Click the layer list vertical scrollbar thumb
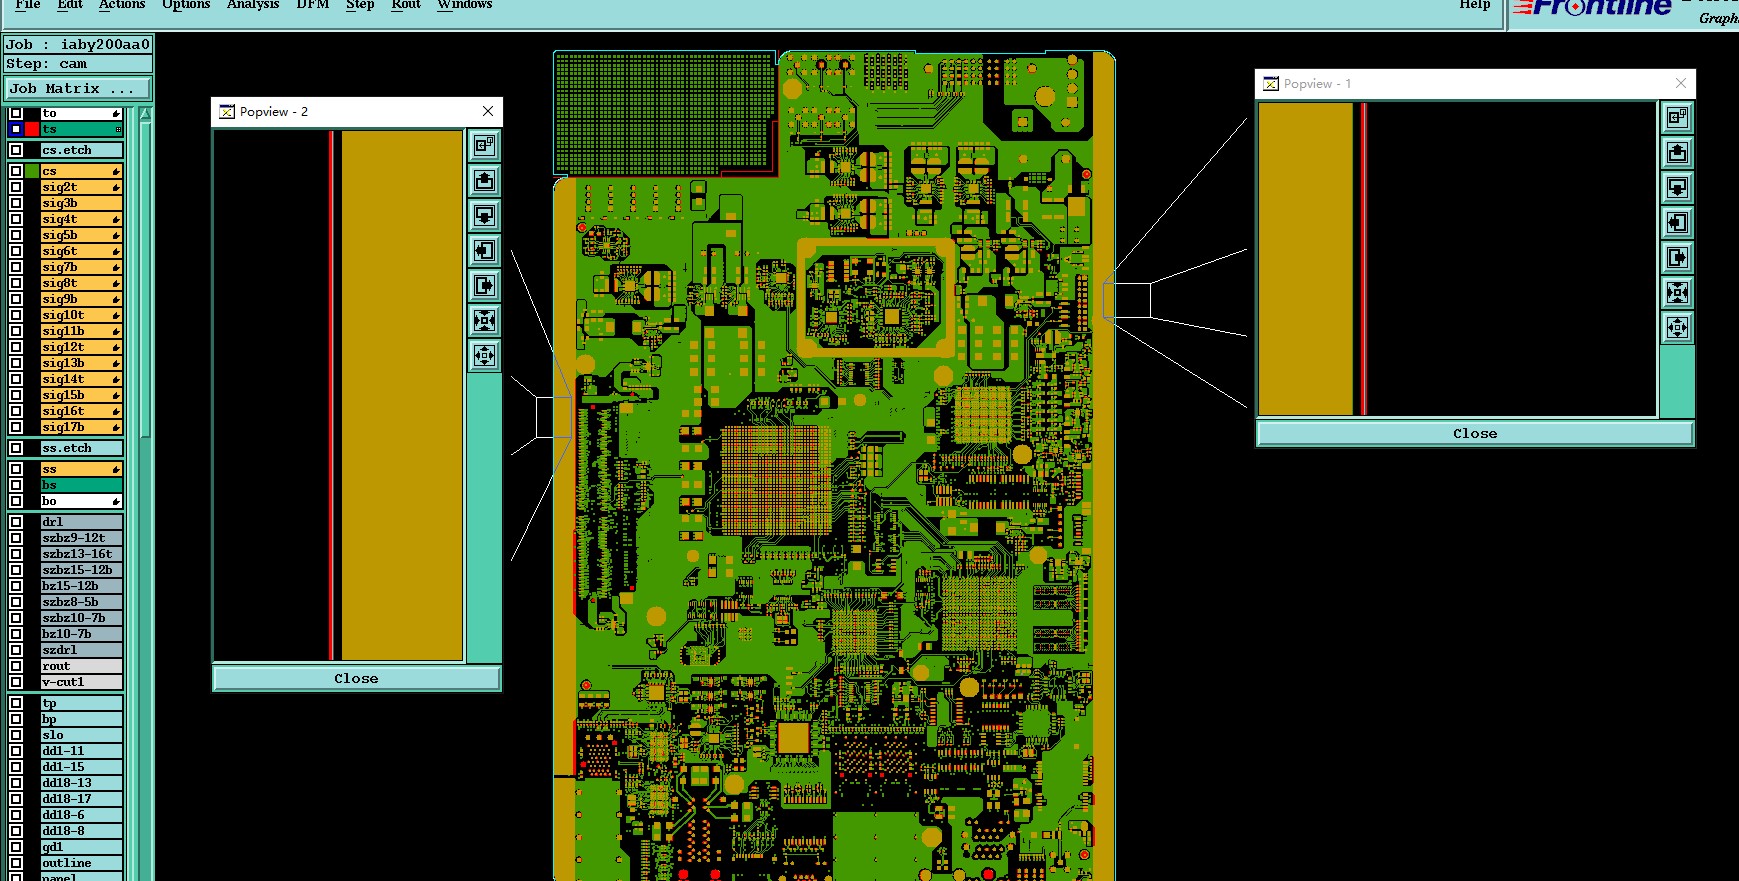The width and height of the screenshot is (1739, 881). [x=146, y=280]
